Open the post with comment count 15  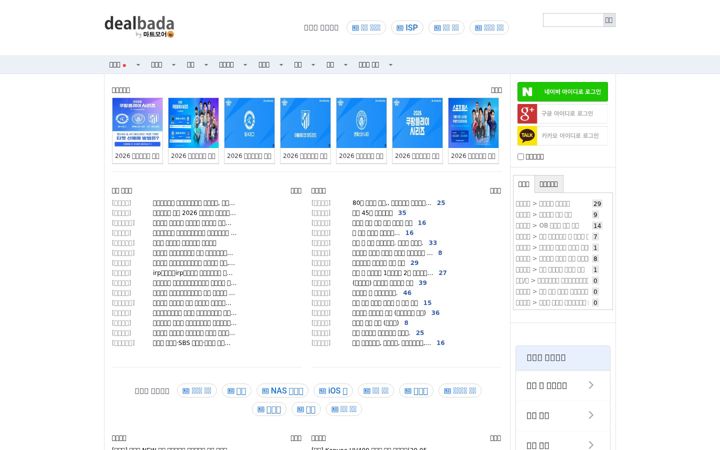(x=385, y=303)
